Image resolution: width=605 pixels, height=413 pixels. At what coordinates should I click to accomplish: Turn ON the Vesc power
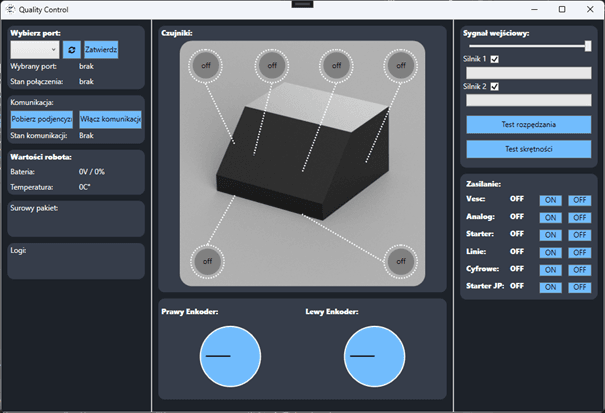(x=550, y=200)
